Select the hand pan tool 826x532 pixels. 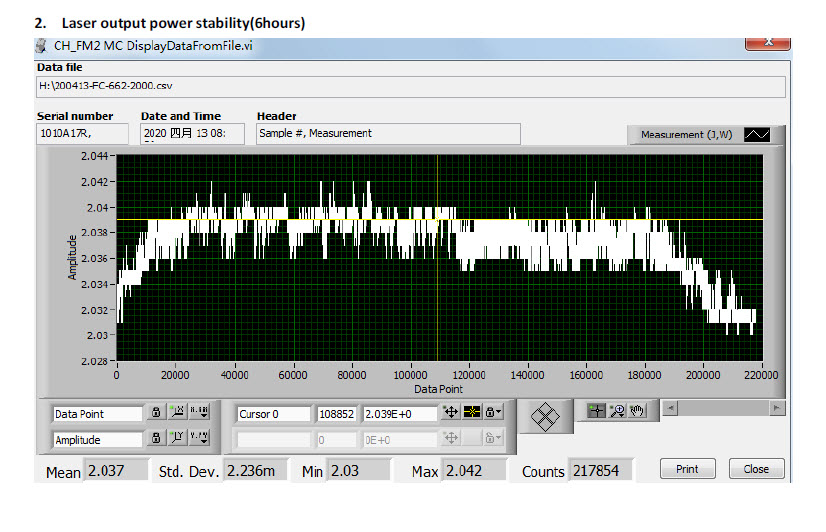[x=637, y=409]
